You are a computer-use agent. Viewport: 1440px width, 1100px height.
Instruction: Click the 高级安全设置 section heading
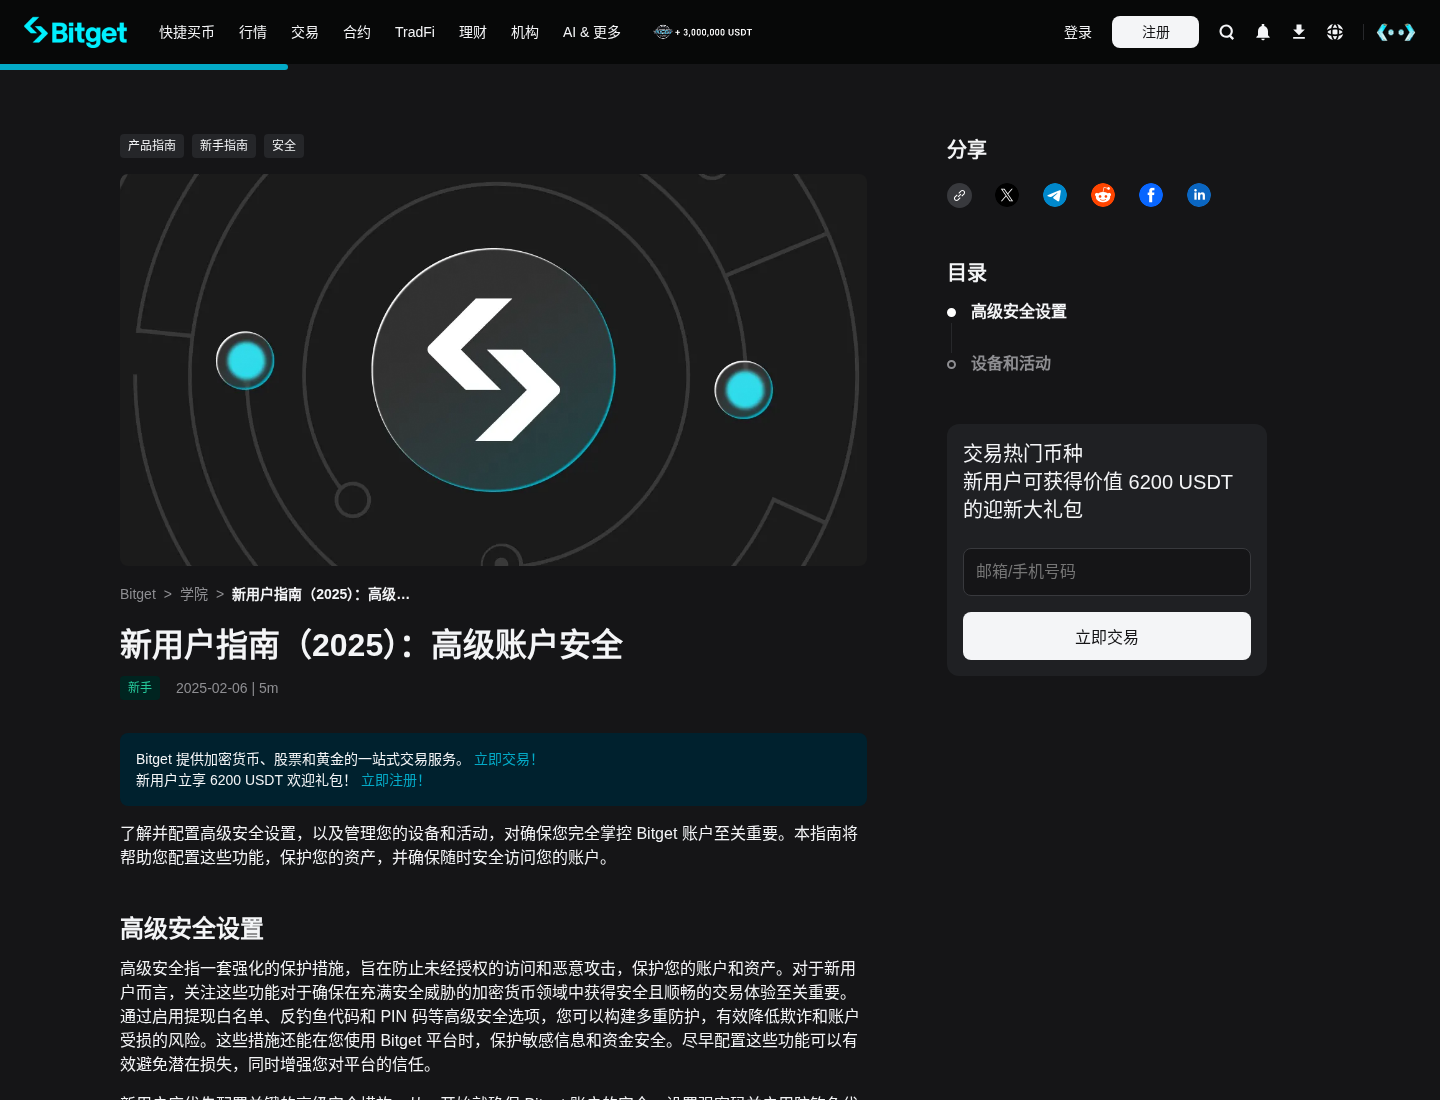(x=192, y=929)
